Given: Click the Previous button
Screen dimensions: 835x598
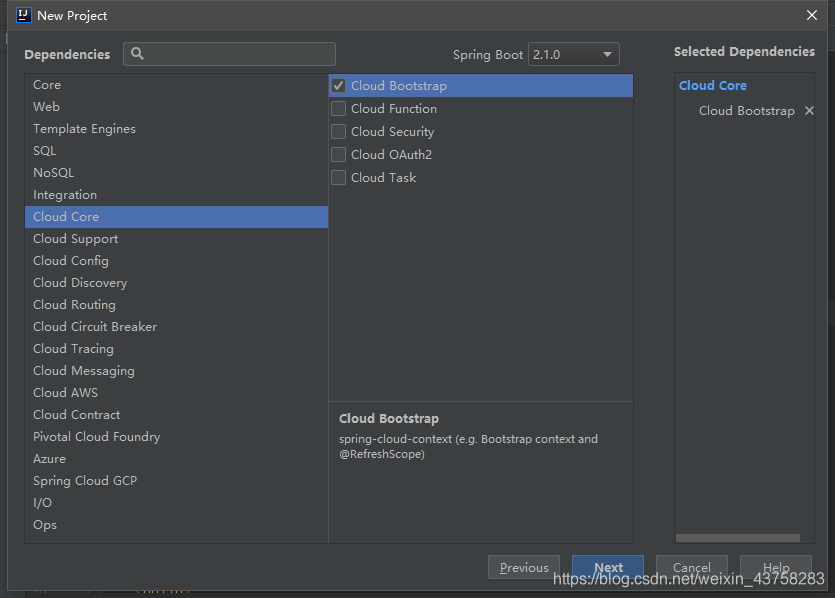Looking at the screenshot, I should (x=524, y=568).
